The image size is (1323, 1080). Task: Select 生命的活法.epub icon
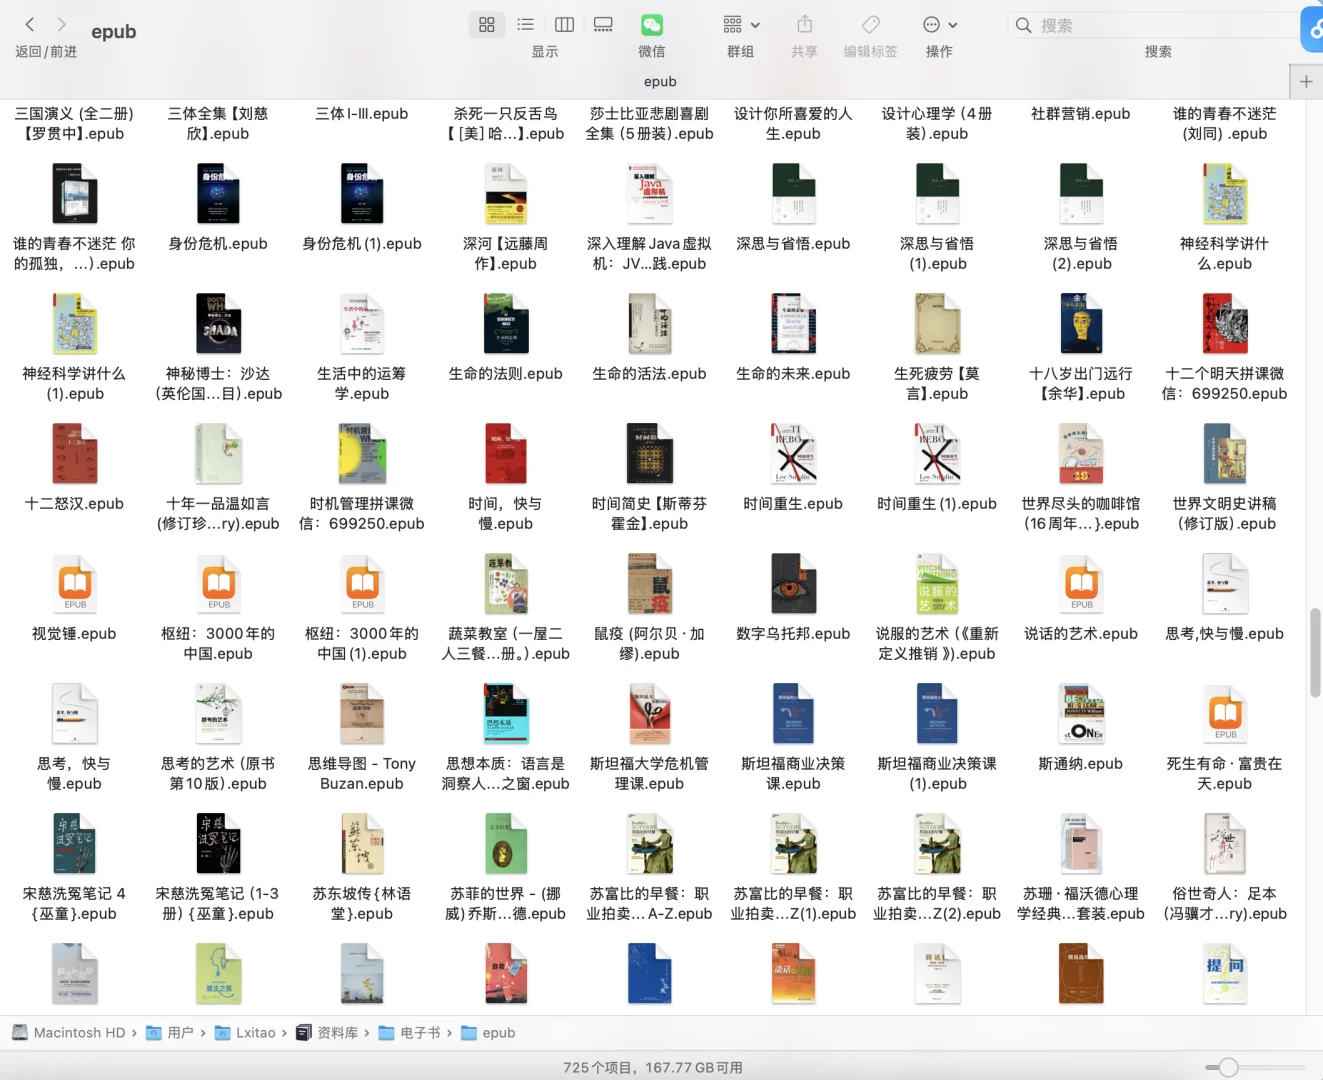point(650,323)
